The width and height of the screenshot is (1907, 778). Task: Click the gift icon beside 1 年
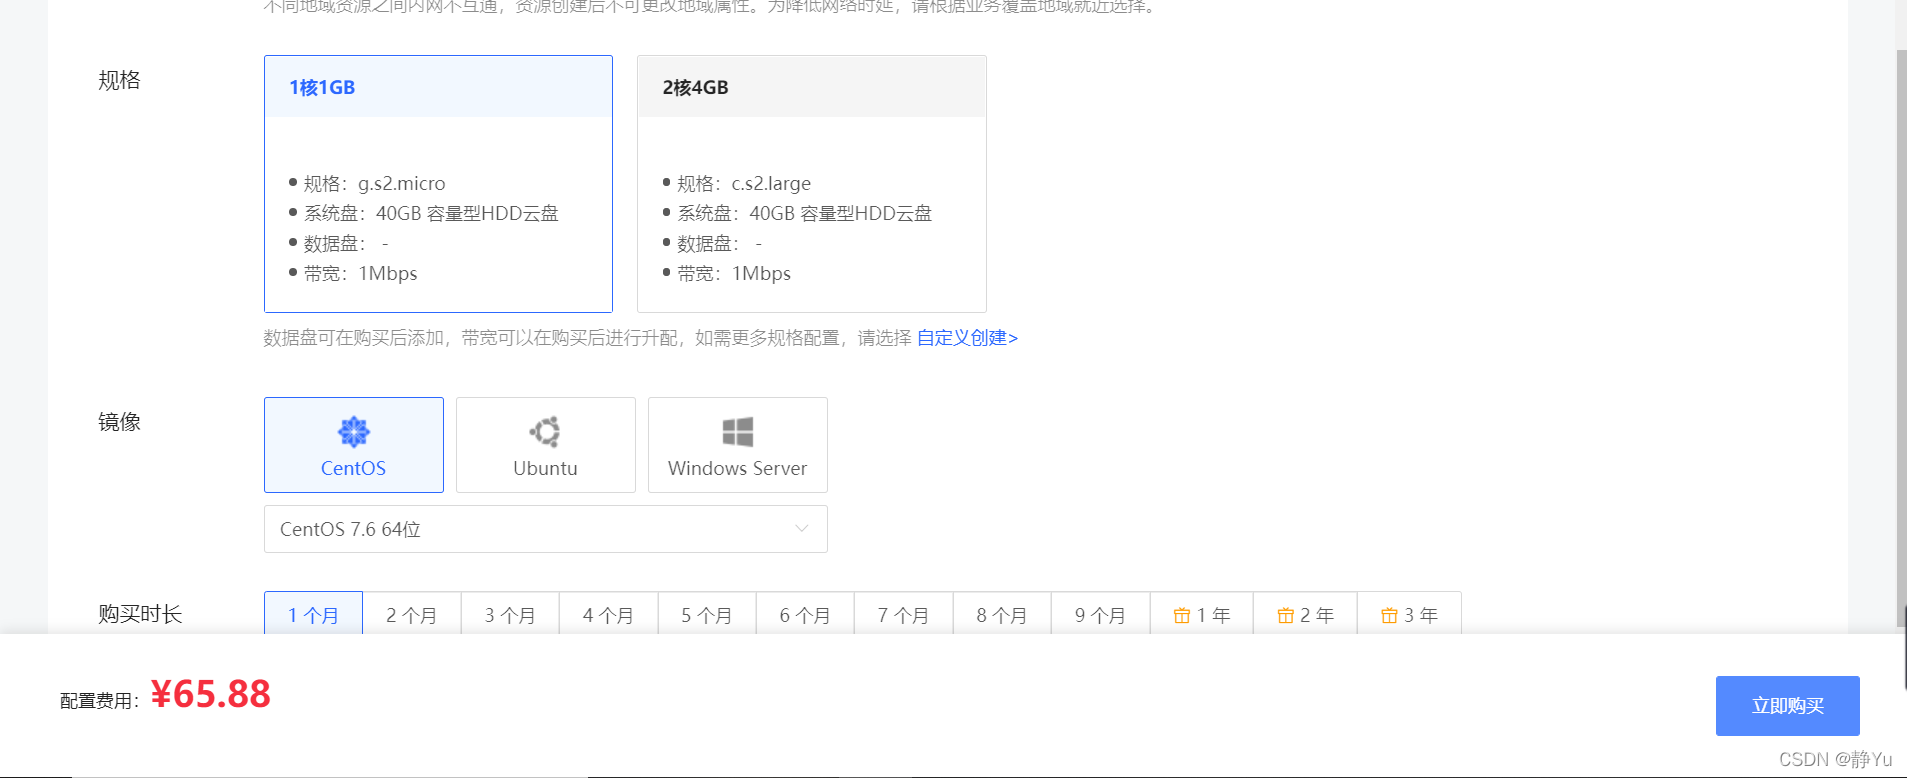(1182, 616)
